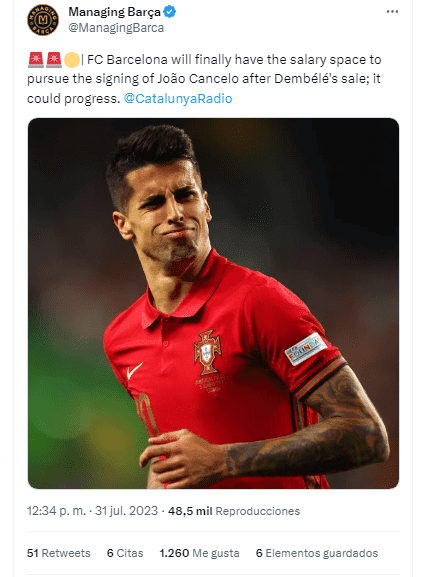Screen dimensions: 430x577
Task: Click the yellow circle emoji
Action: point(72,60)
